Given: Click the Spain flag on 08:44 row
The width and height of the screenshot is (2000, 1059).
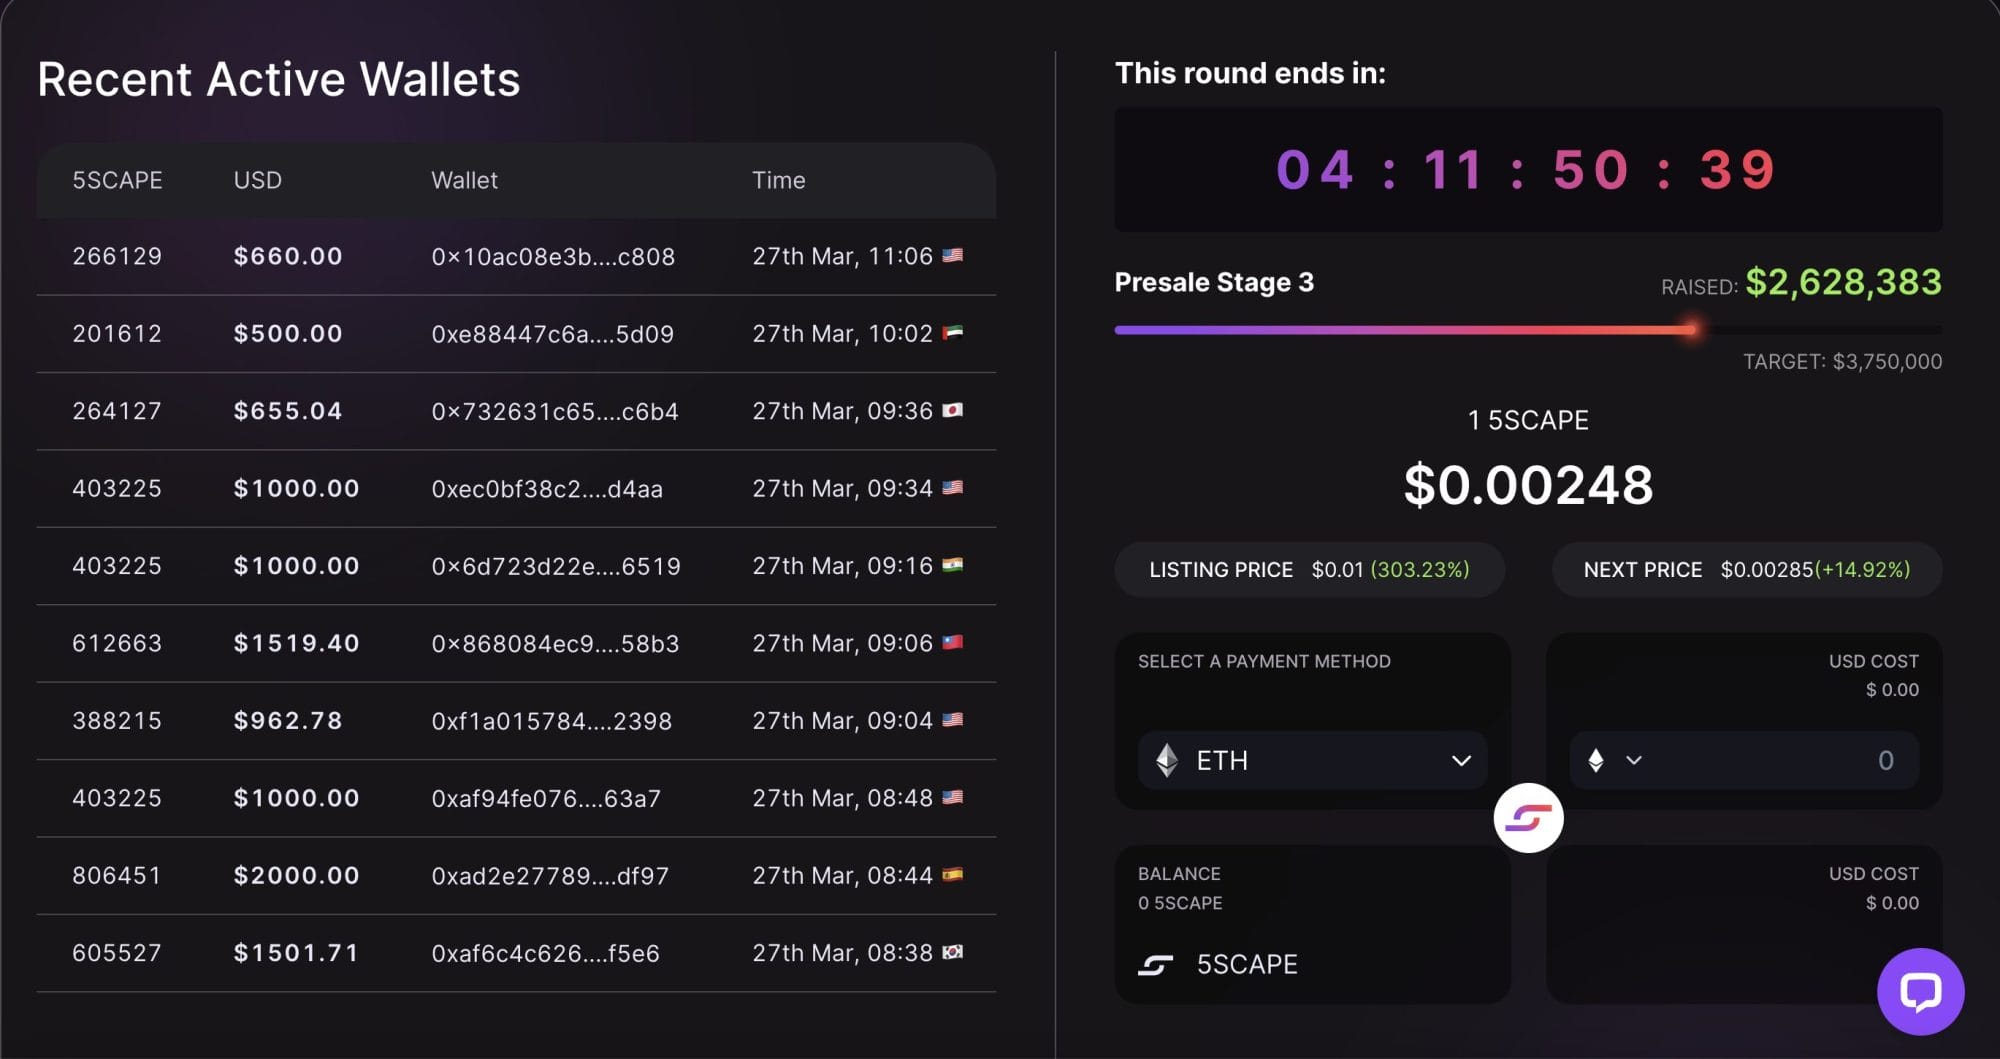Looking at the screenshot, I should coord(952,875).
